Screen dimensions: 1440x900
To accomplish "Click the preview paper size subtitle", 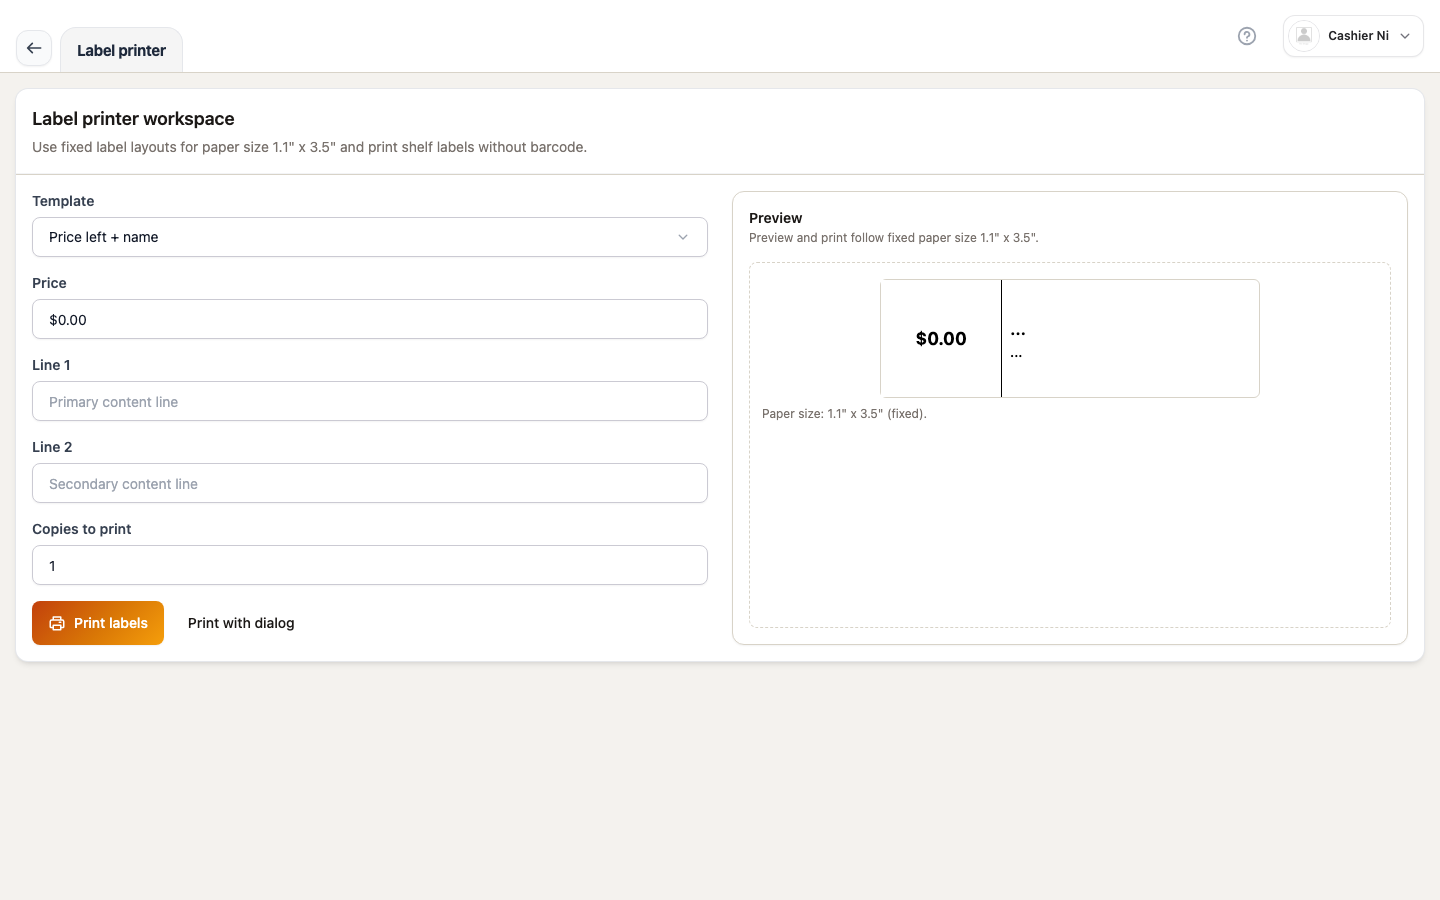I will coord(893,238).
